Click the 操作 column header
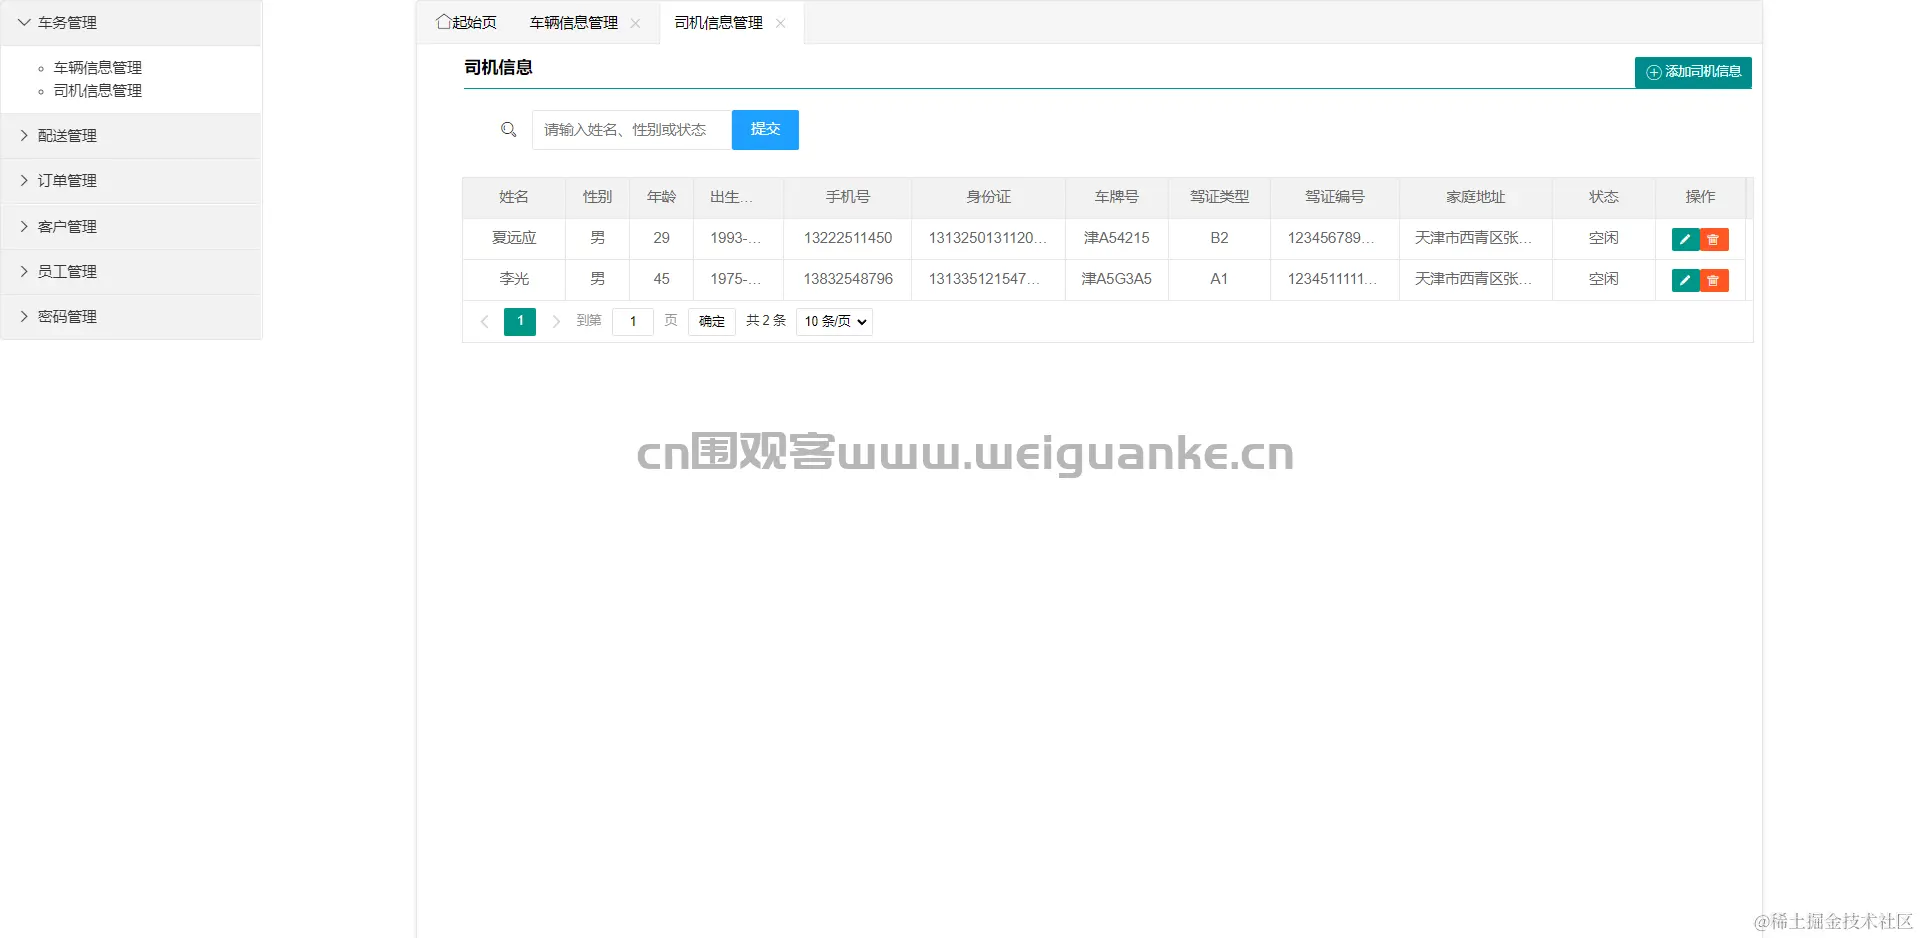 click(x=1700, y=197)
